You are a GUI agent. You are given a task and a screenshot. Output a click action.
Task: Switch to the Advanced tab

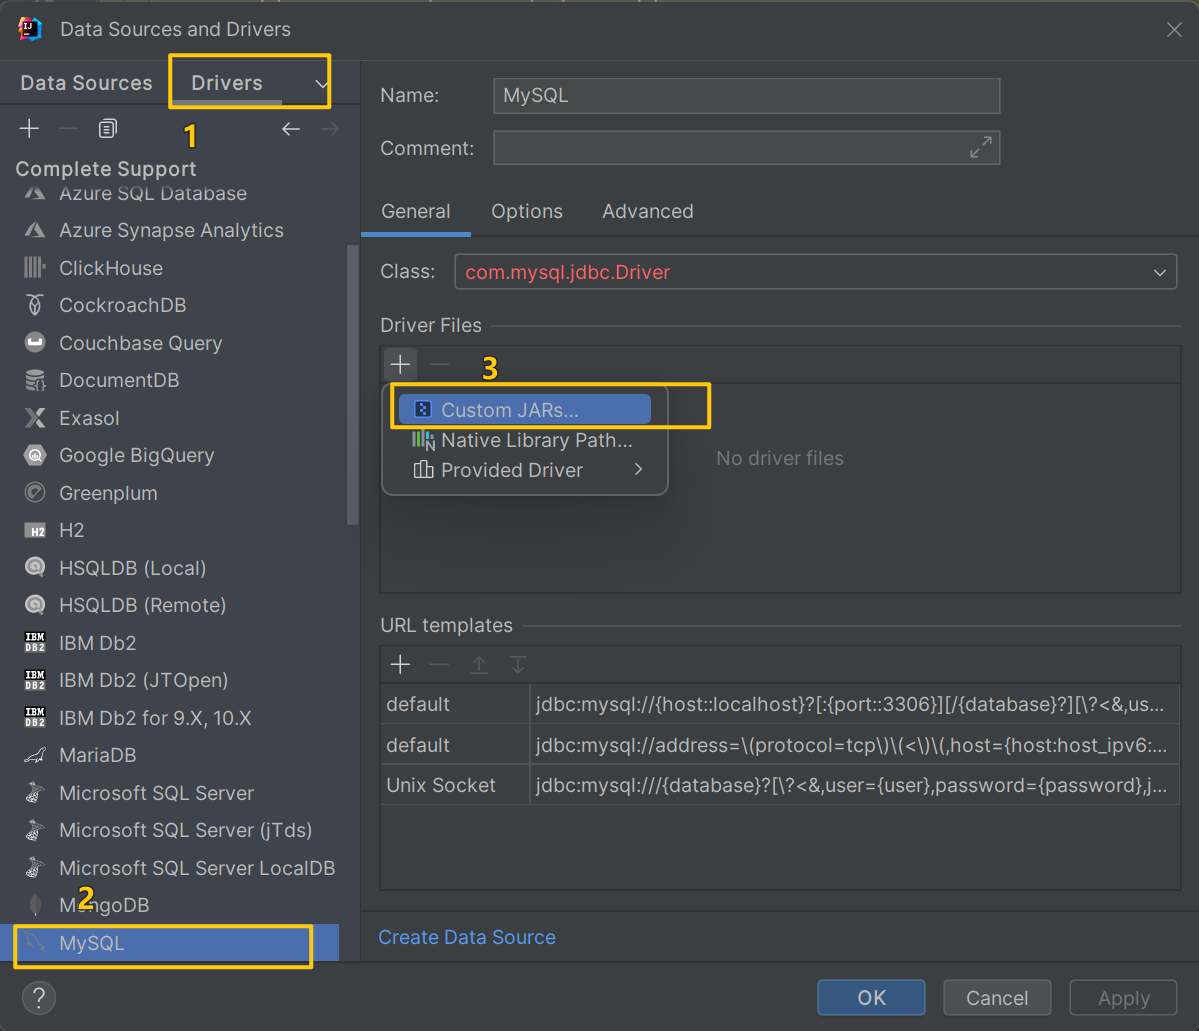(x=647, y=211)
